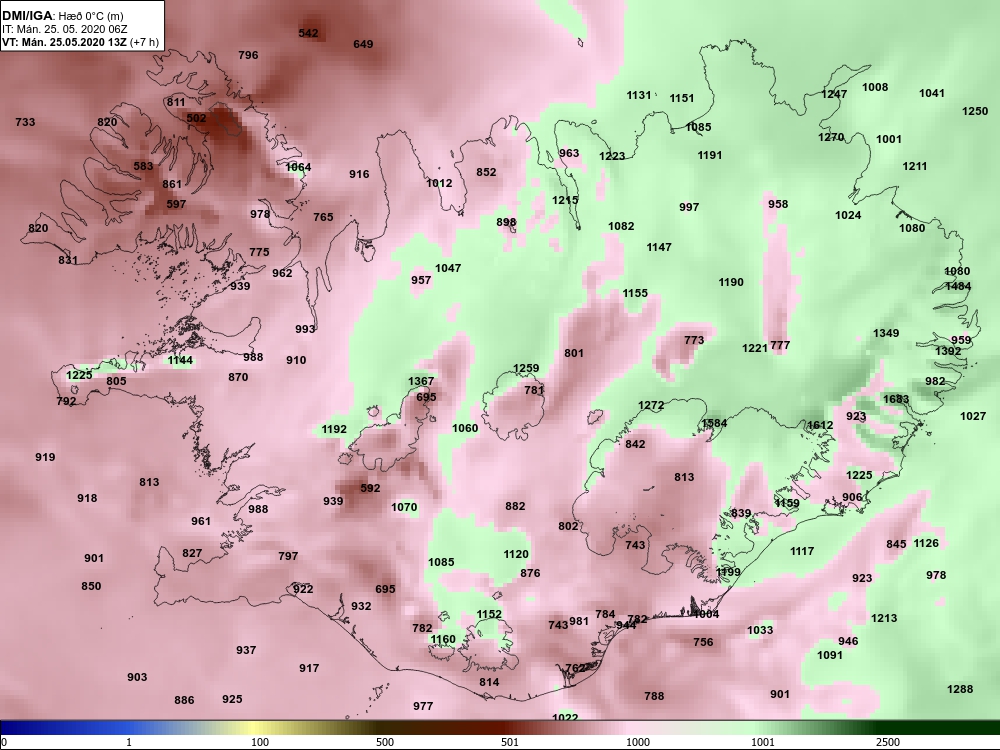This screenshot has height=750, width=1000.
Task: Click the legend label 100
Action: tap(260, 742)
